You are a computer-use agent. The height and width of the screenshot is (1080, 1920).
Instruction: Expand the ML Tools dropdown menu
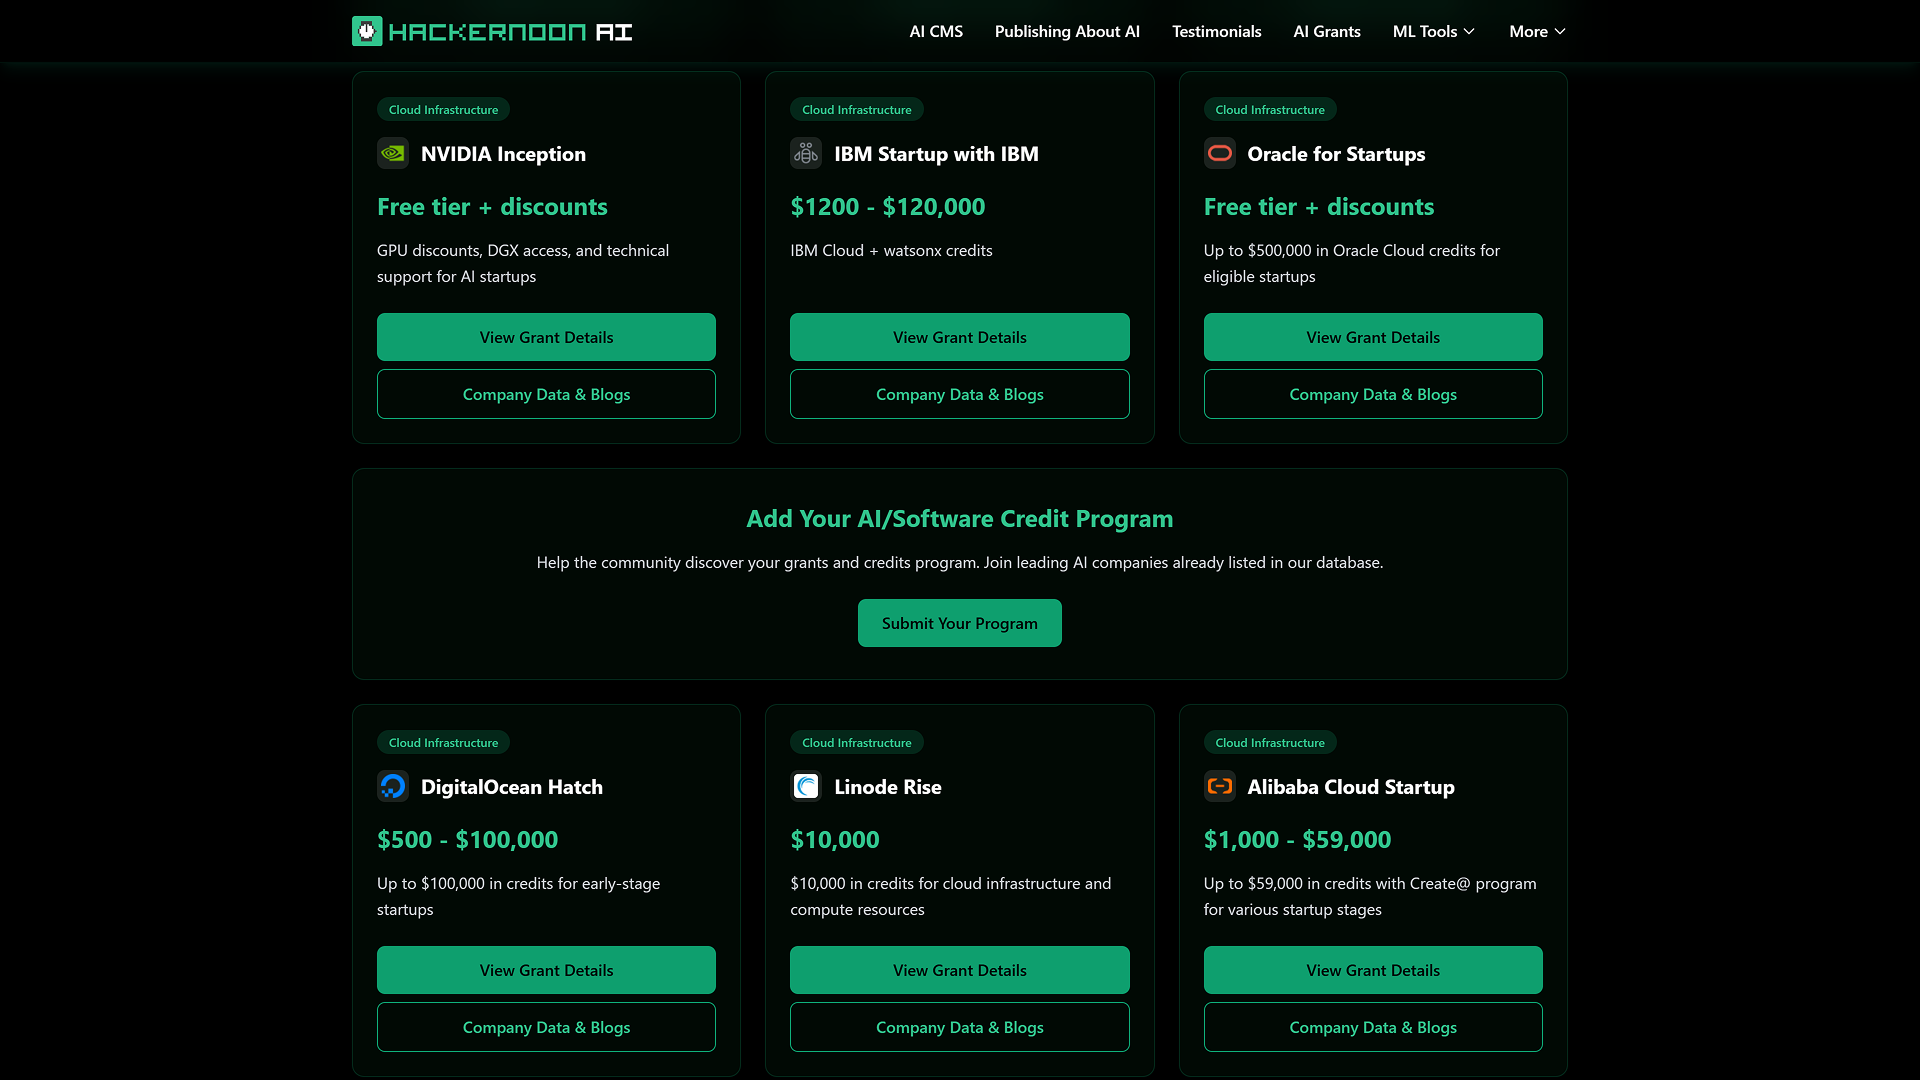[x=1433, y=32]
